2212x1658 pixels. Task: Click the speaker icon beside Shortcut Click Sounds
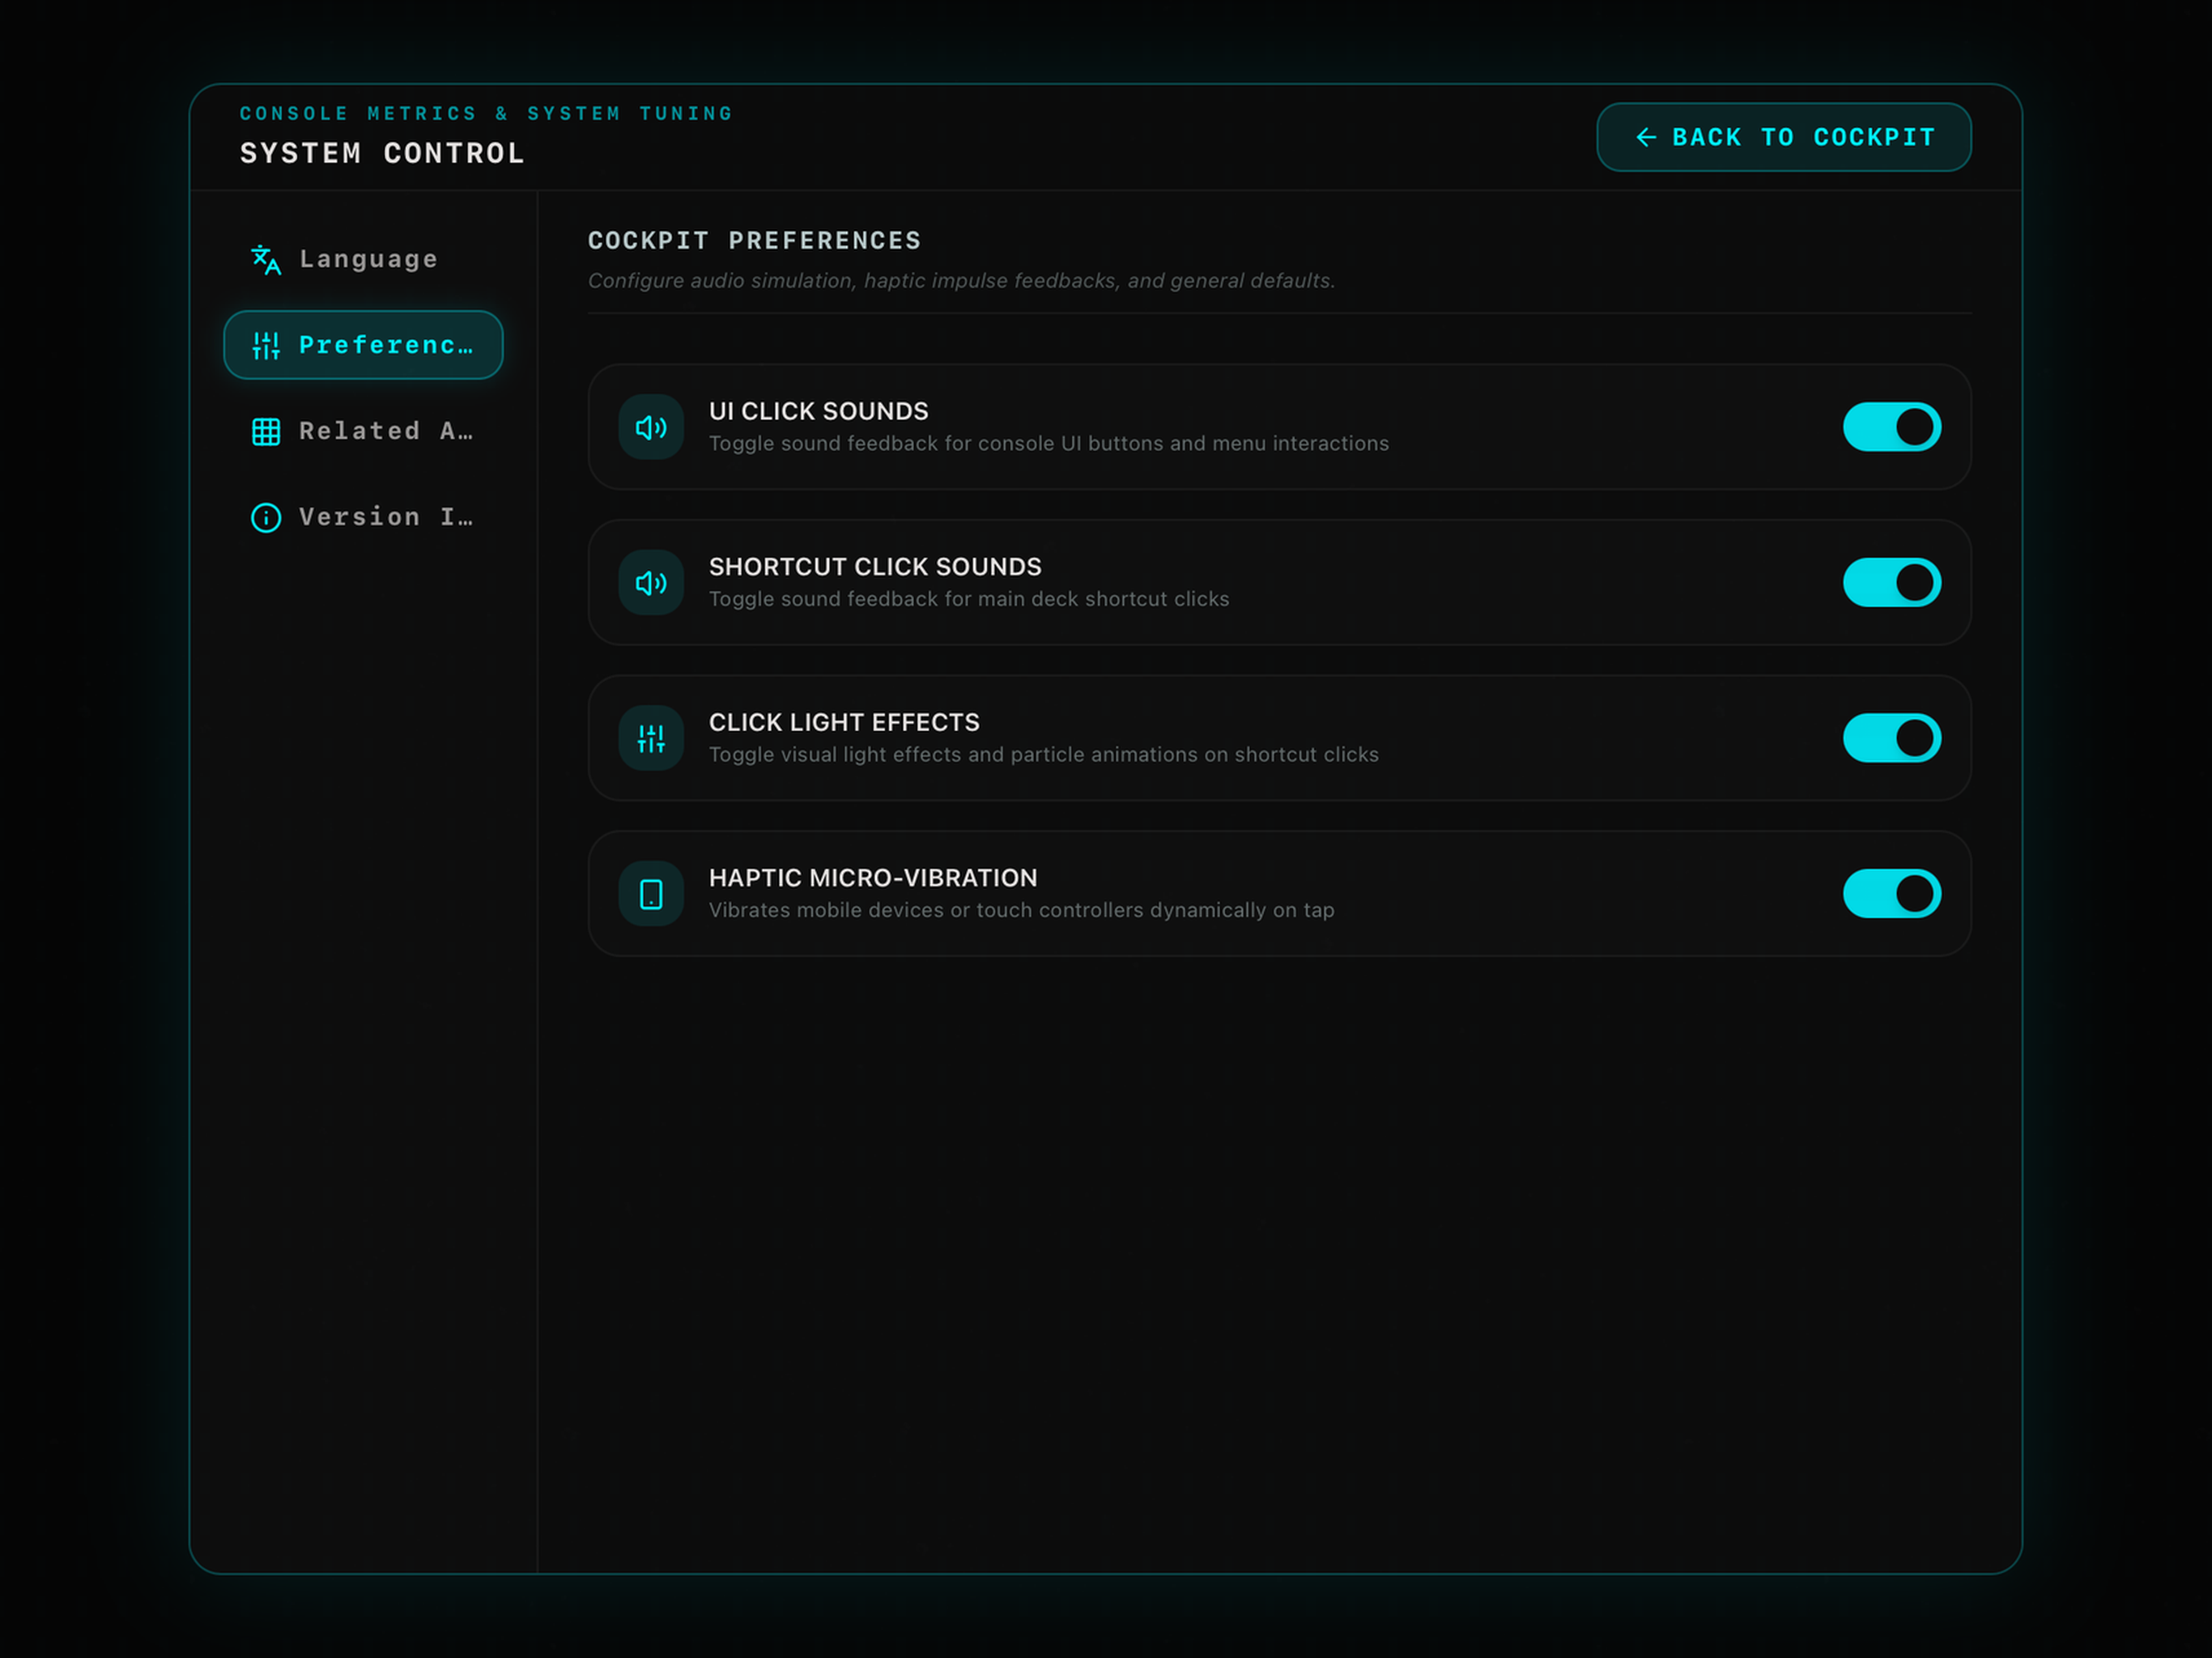click(651, 583)
